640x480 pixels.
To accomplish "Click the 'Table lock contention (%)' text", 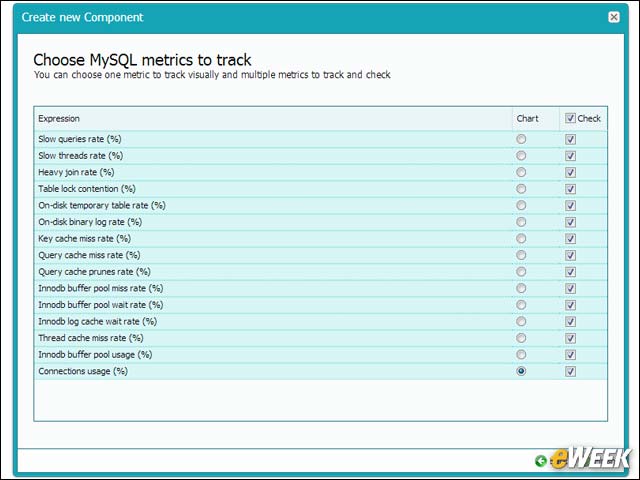I will [x=87, y=189].
